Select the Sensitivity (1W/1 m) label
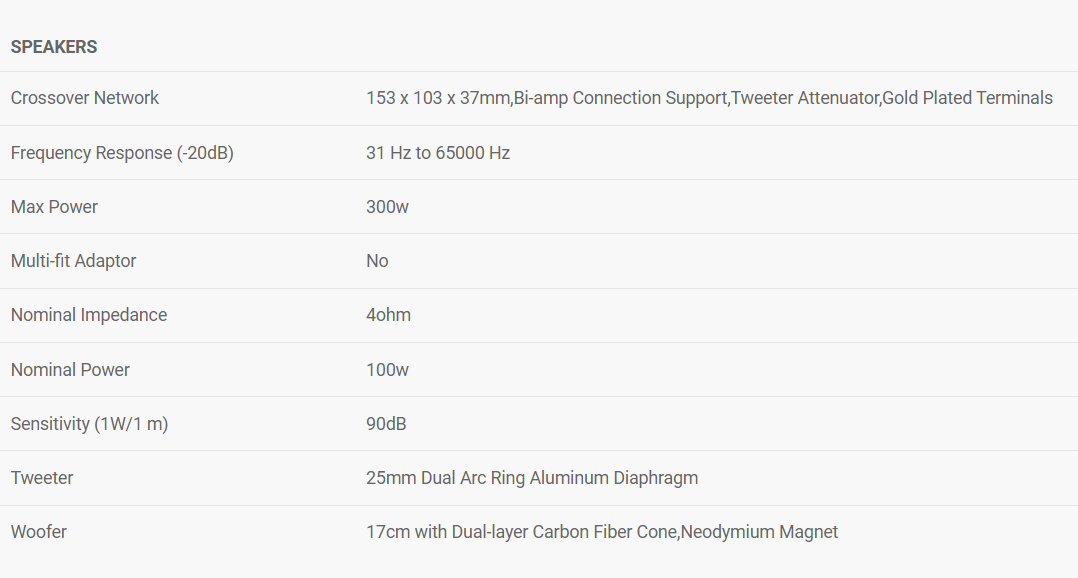 (89, 424)
